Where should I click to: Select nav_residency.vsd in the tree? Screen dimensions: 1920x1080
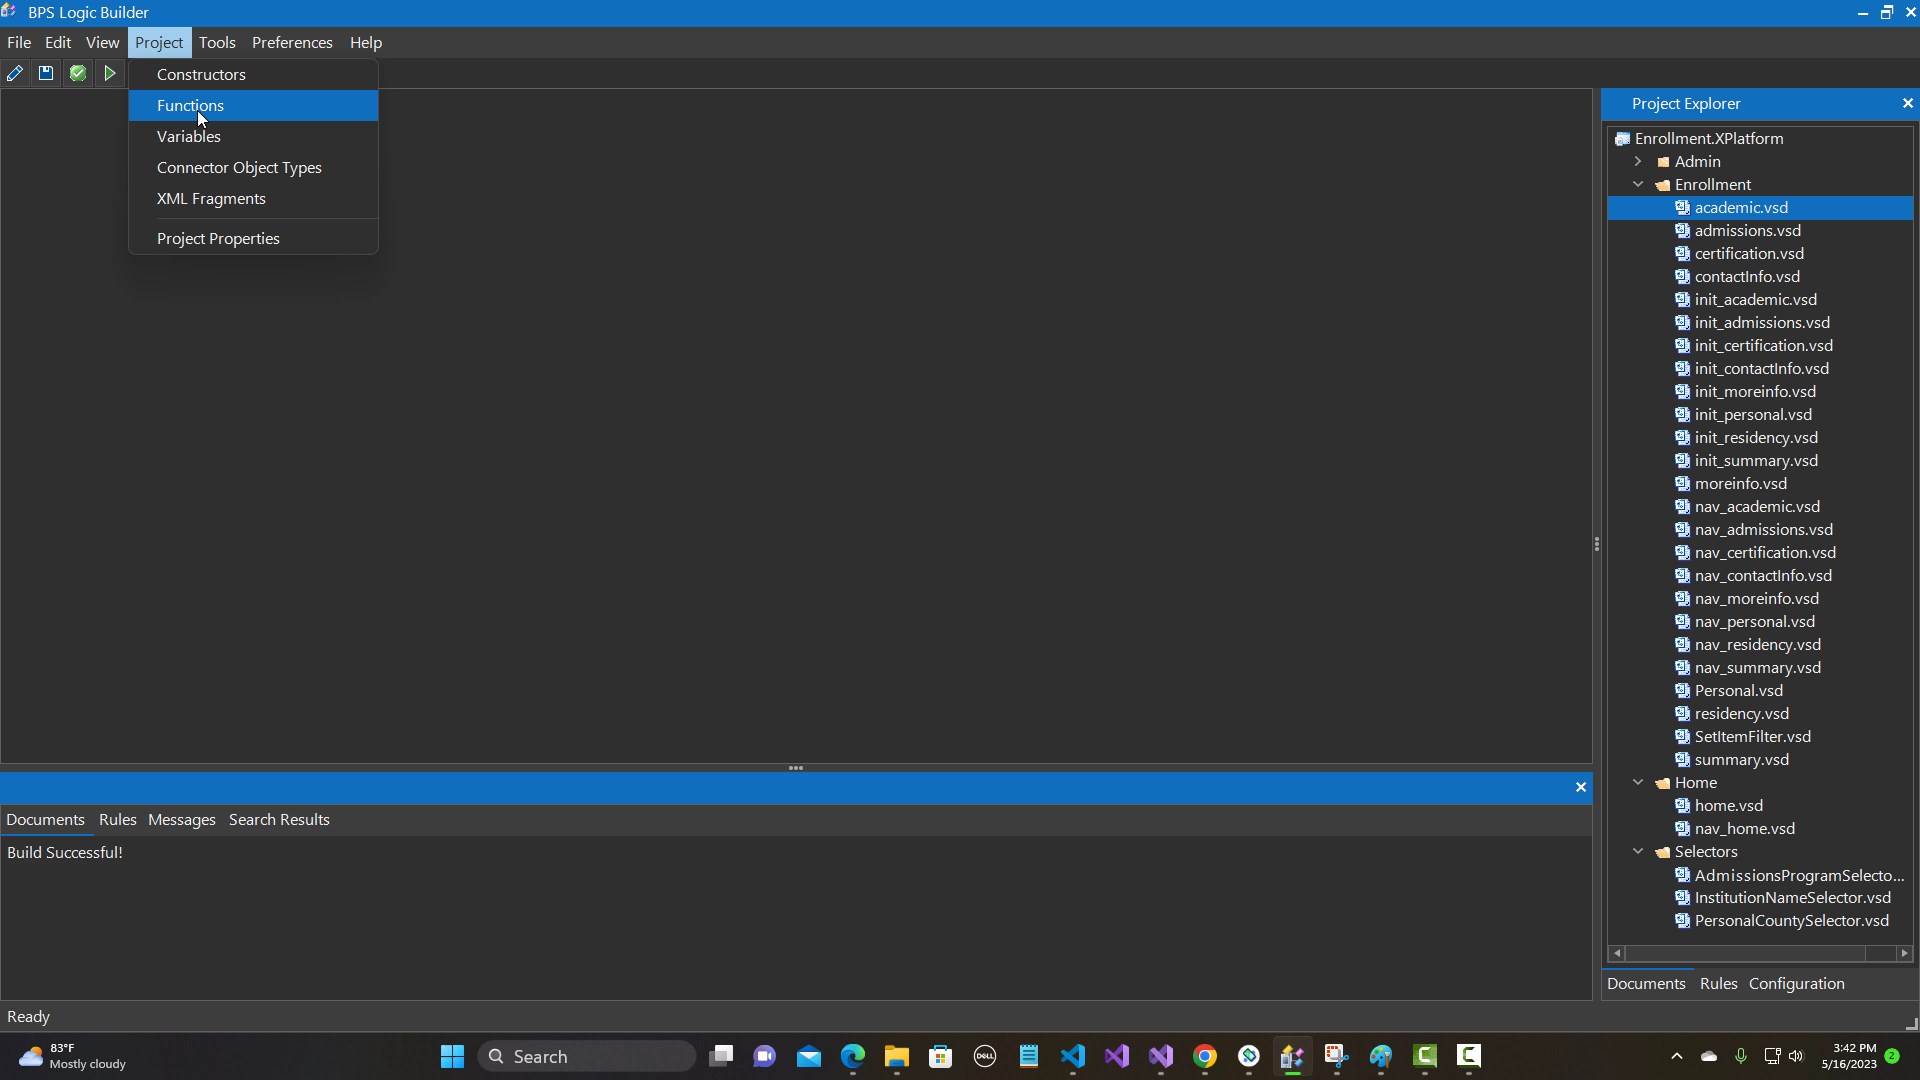[x=1757, y=644]
